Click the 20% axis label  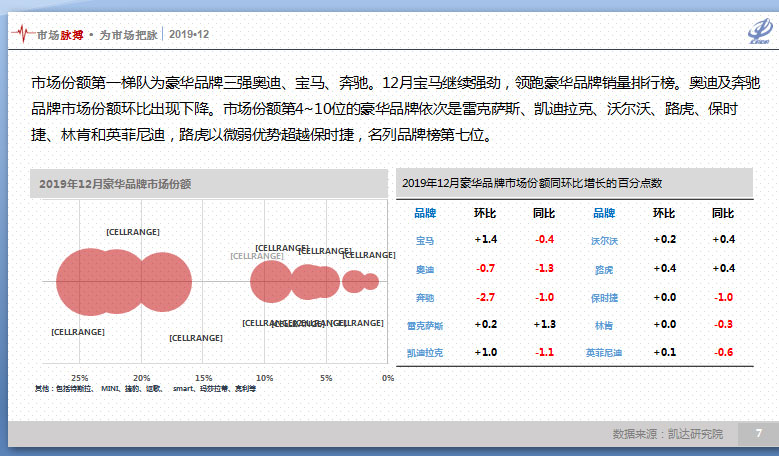(142, 378)
